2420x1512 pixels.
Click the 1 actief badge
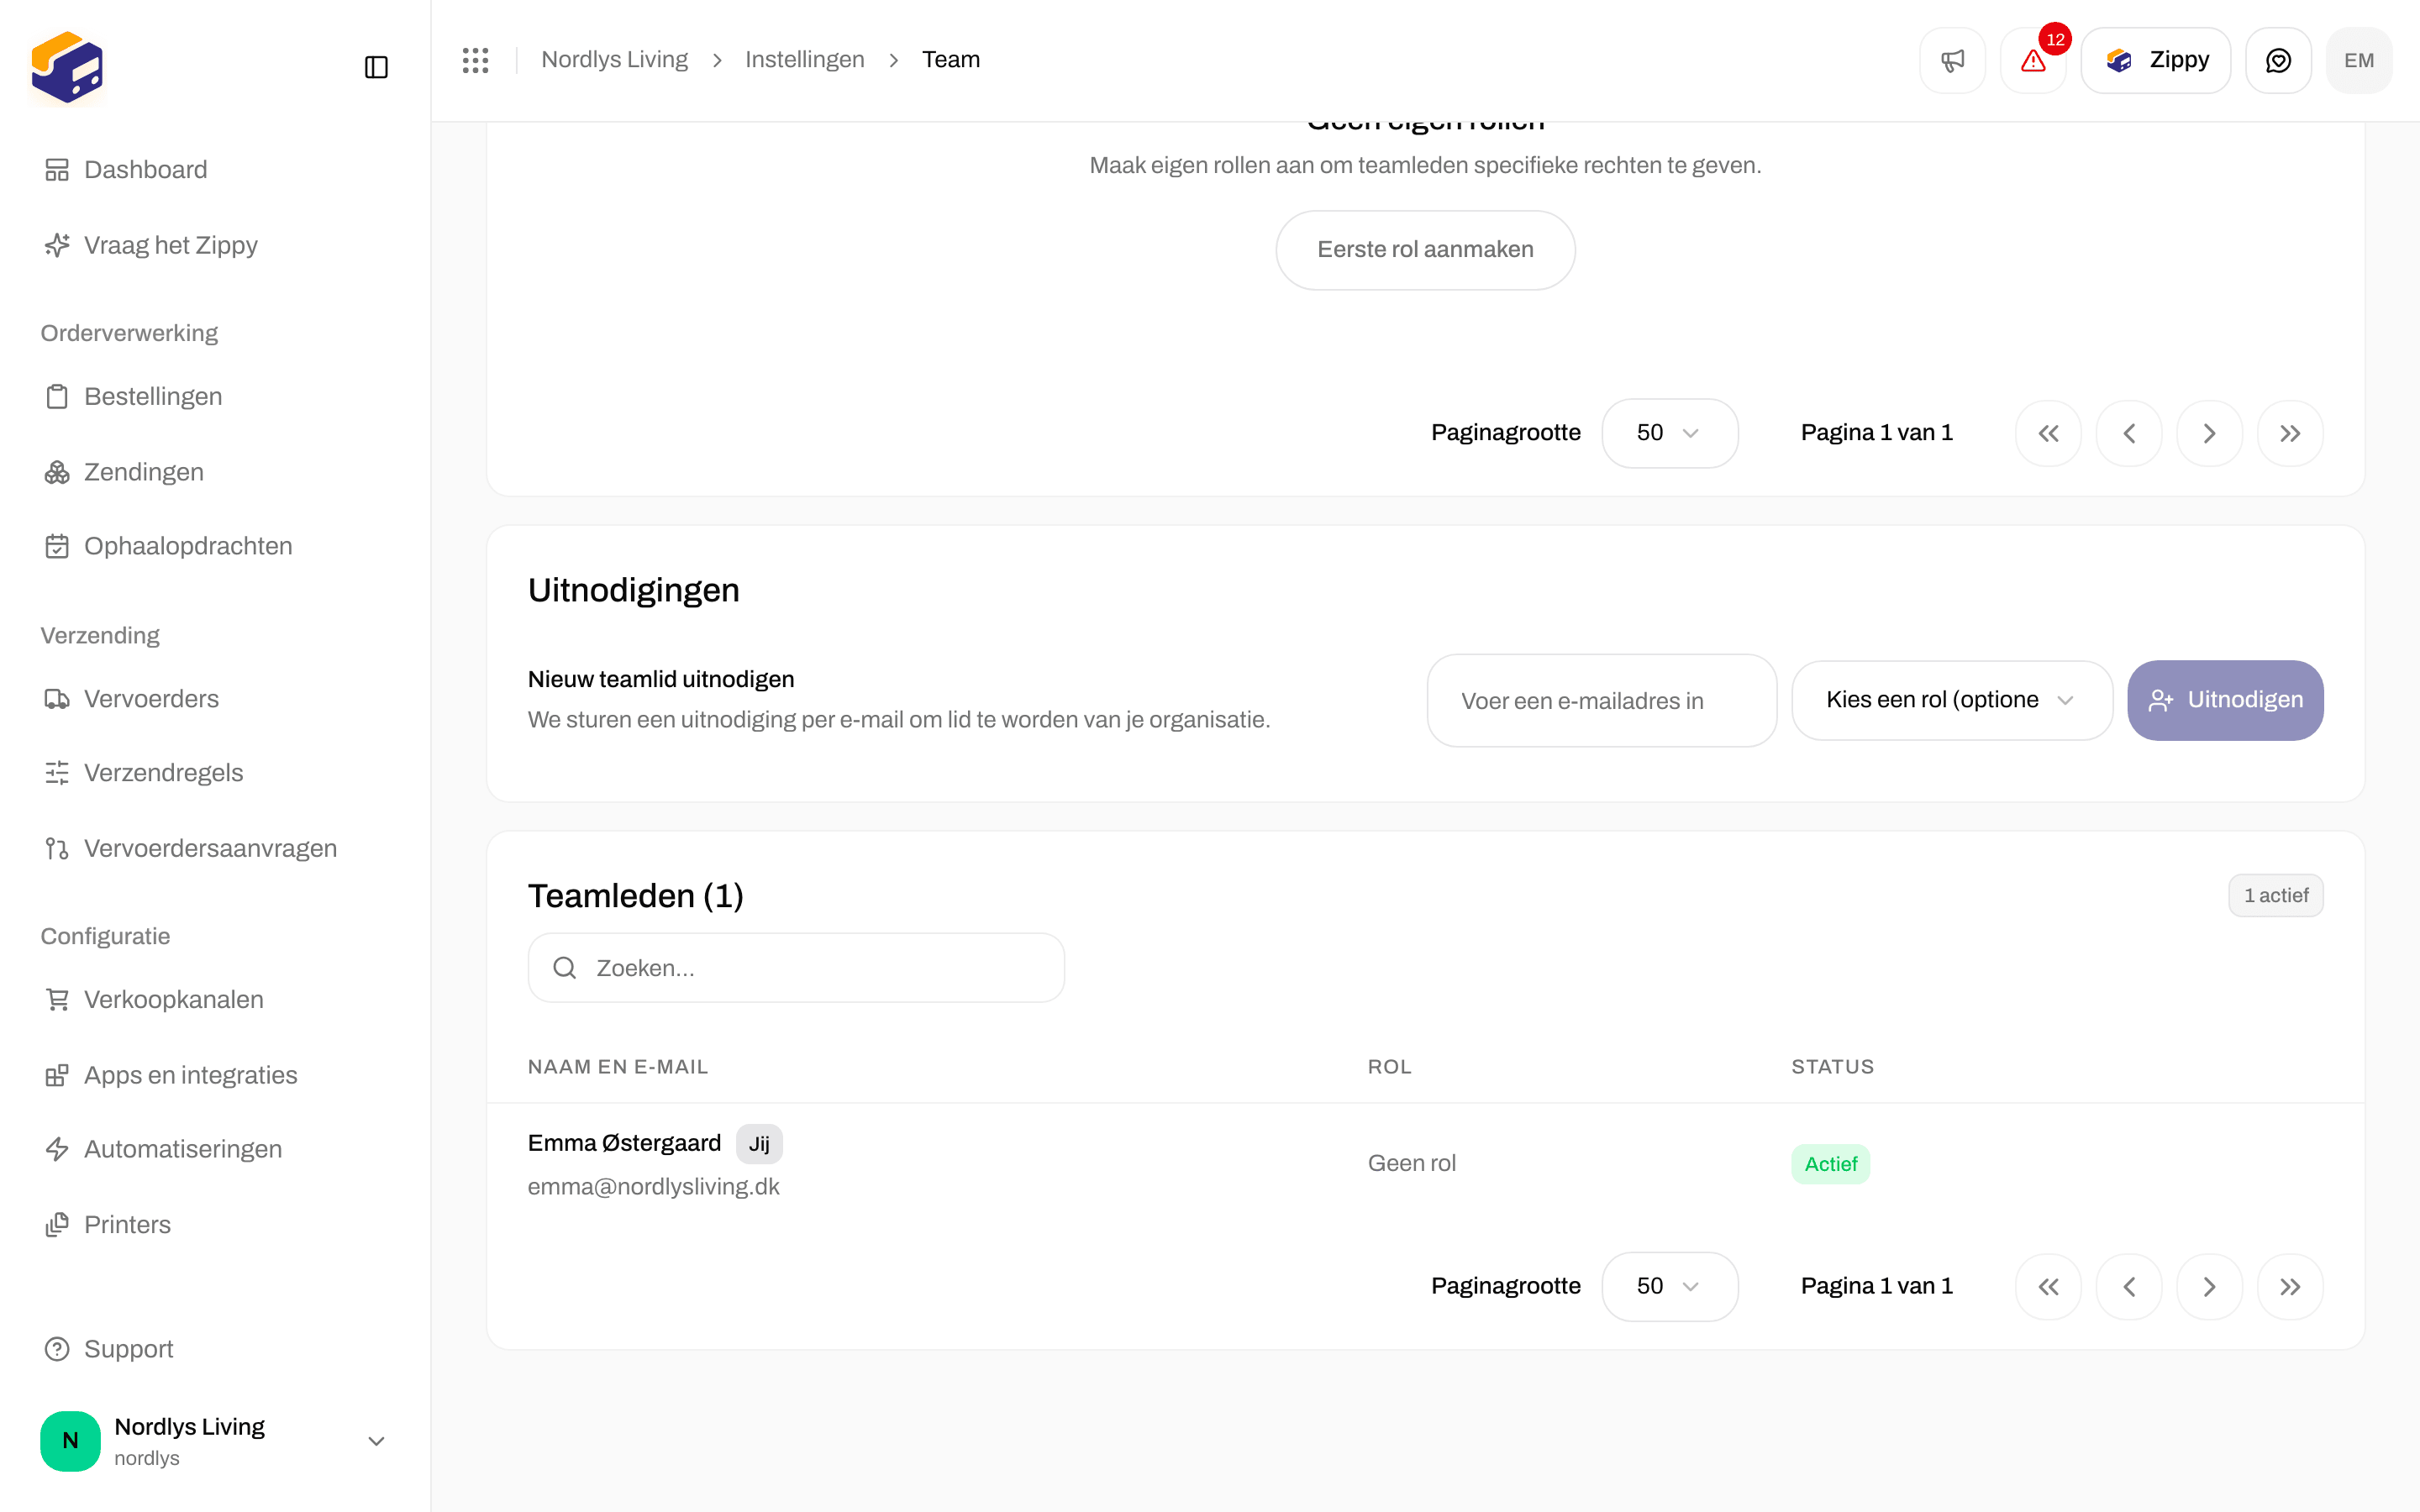(x=2275, y=896)
